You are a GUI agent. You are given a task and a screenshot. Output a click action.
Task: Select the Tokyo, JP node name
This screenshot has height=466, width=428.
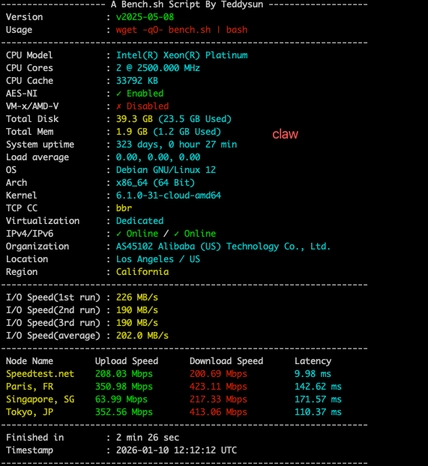click(29, 412)
